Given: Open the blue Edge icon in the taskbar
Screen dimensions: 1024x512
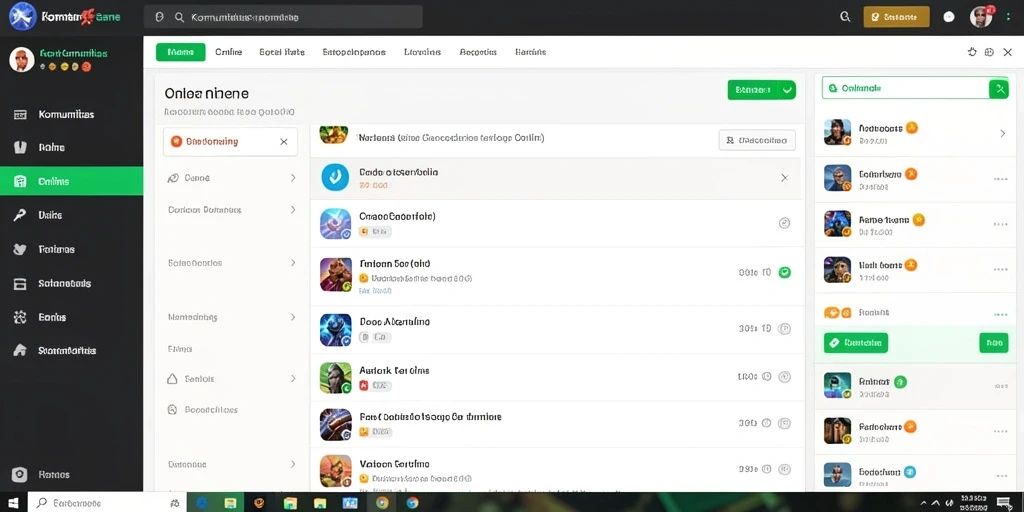Looking at the screenshot, I should (x=201, y=503).
